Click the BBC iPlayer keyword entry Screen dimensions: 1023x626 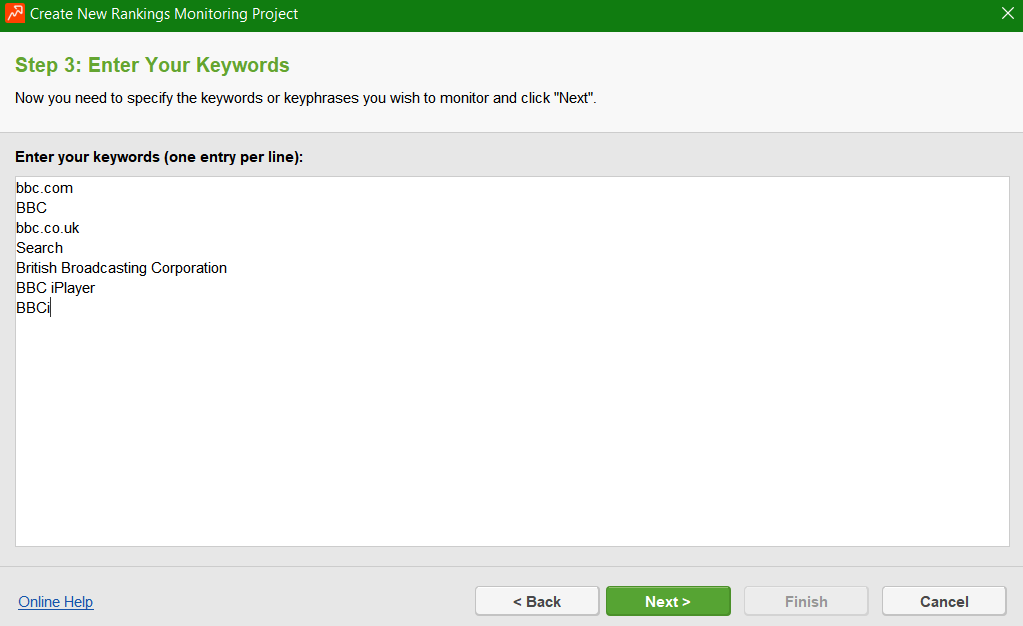(56, 288)
